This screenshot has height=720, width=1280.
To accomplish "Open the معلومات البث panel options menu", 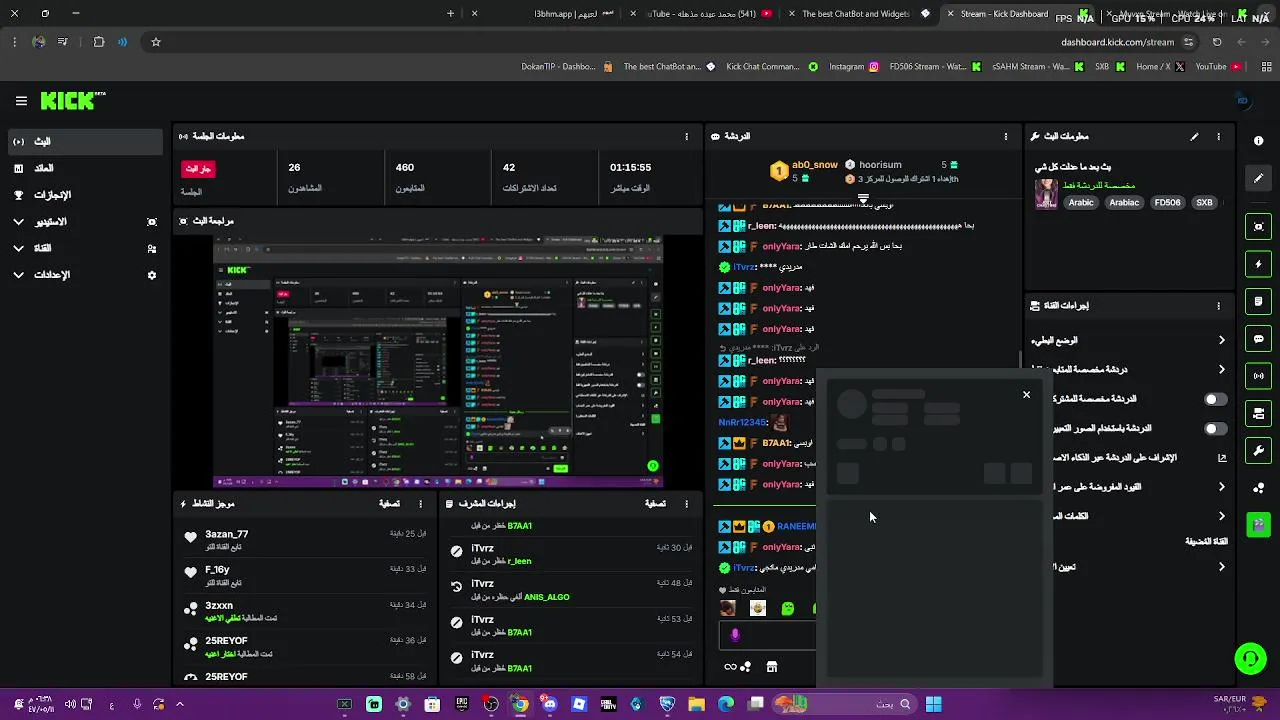I will (x=1218, y=136).
